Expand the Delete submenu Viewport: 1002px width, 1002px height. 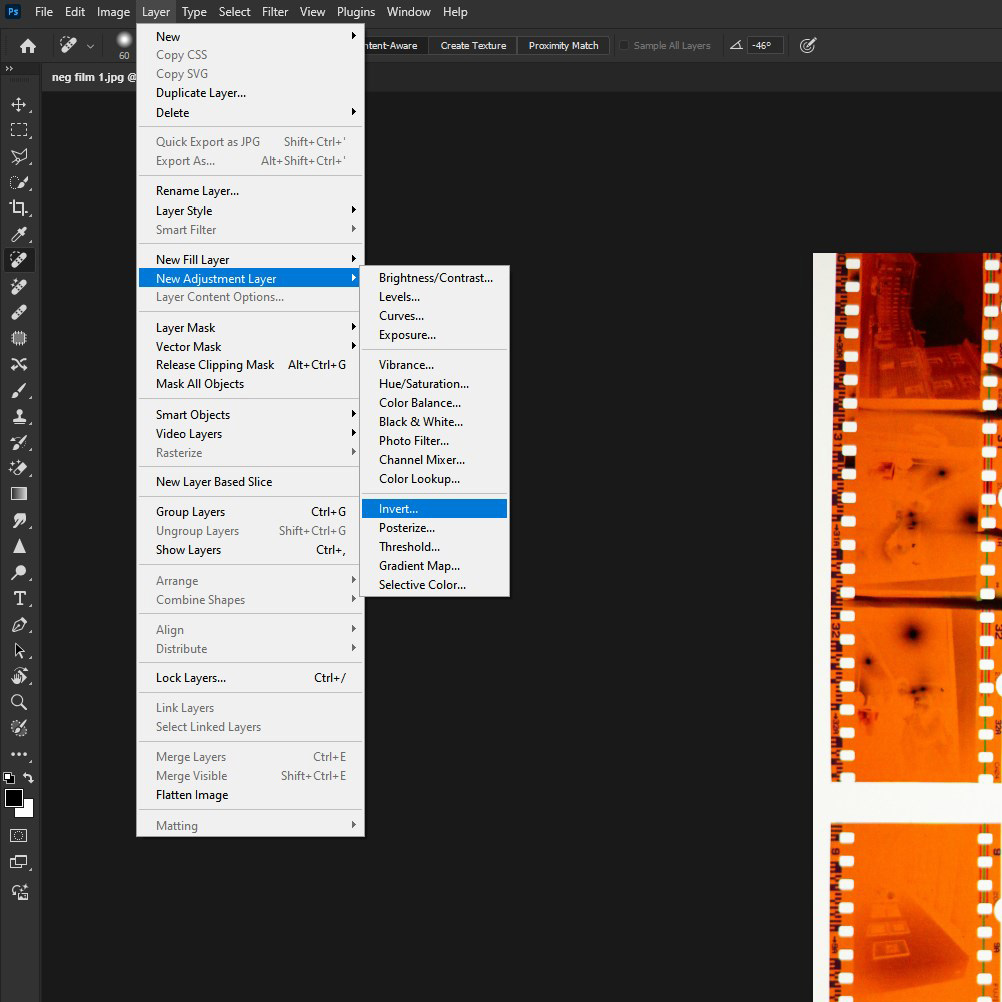[x=249, y=112]
